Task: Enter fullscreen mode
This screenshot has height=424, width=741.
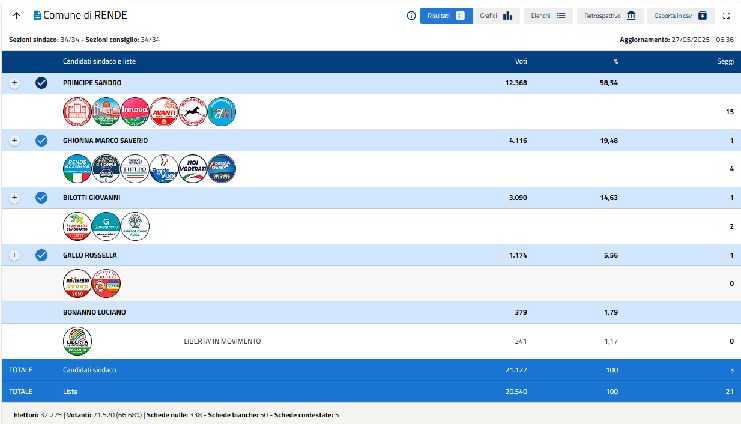Action: [726, 16]
